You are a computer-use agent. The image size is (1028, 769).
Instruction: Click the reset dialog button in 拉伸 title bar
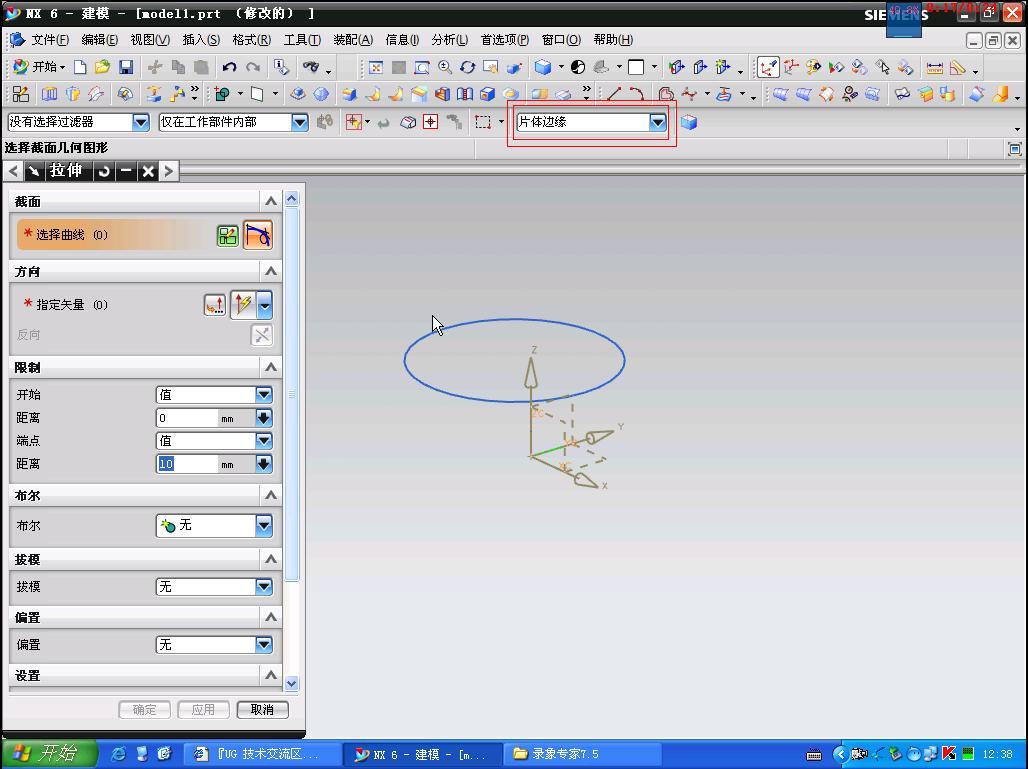[x=104, y=171]
